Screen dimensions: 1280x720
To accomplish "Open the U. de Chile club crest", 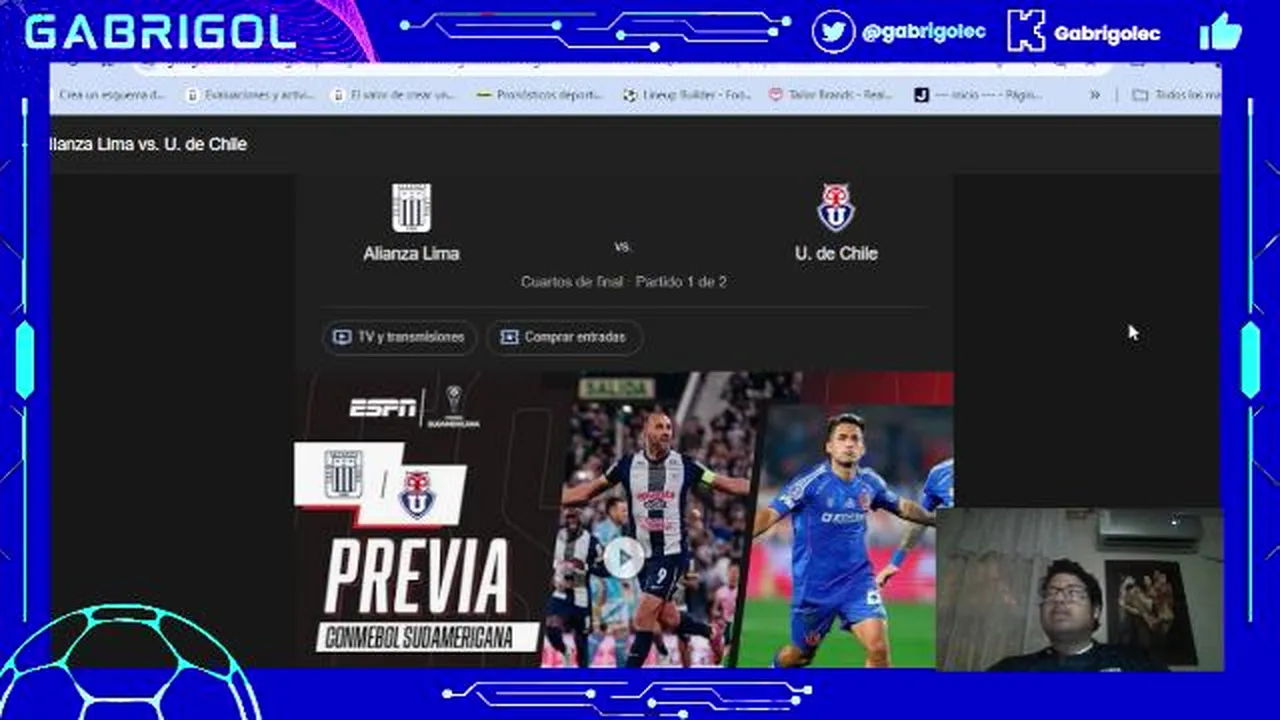I will click(x=836, y=208).
